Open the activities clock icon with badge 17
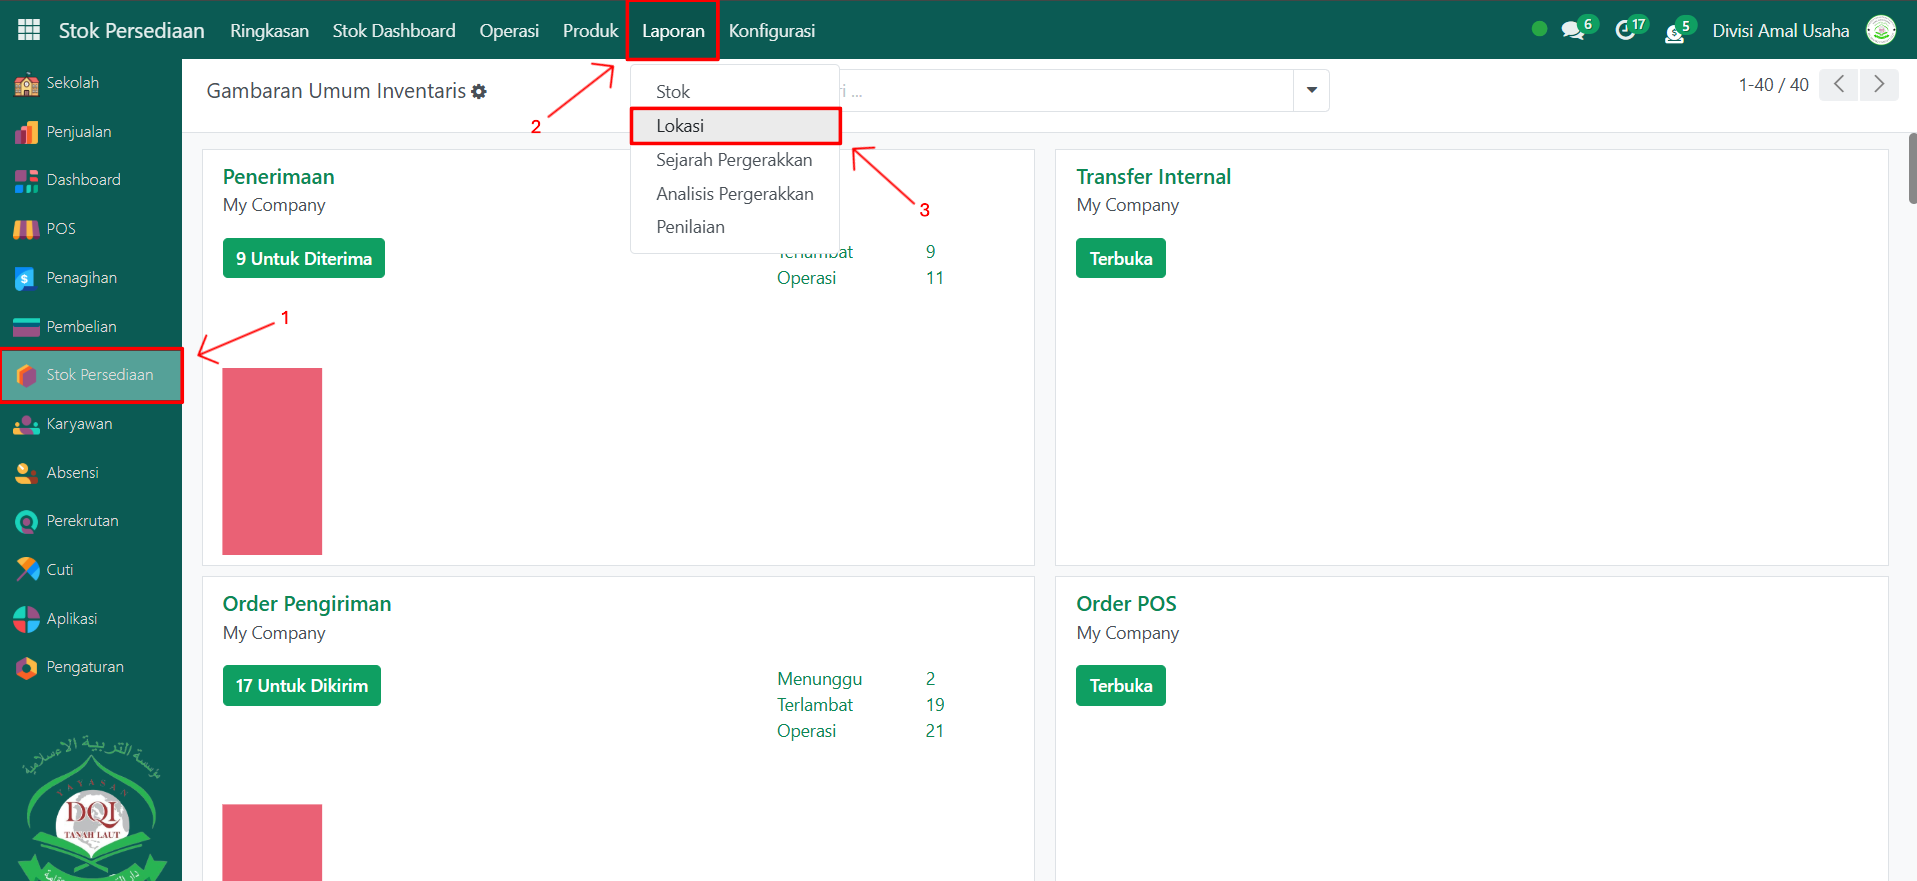 coord(1625,31)
